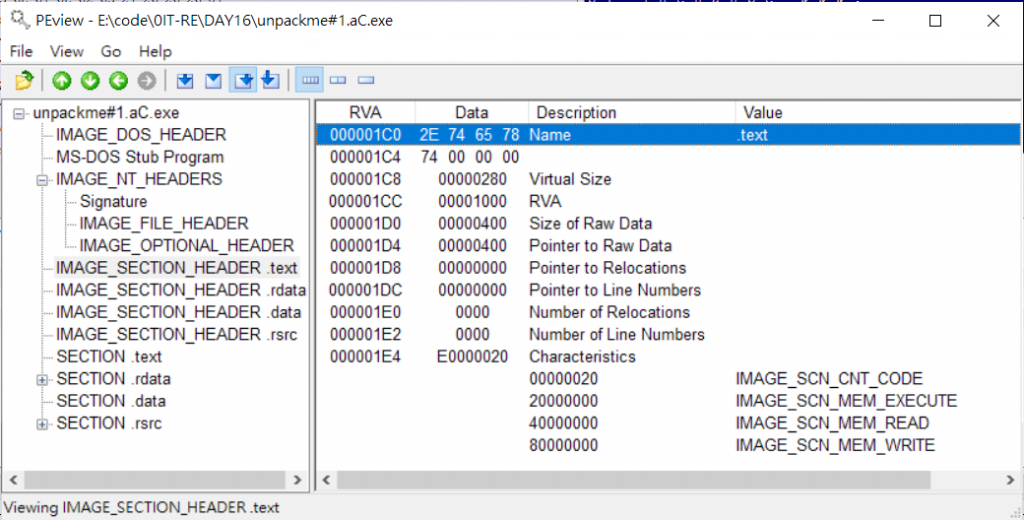Click the IMAGE_SCN_MEM_READ value

click(x=833, y=423)
